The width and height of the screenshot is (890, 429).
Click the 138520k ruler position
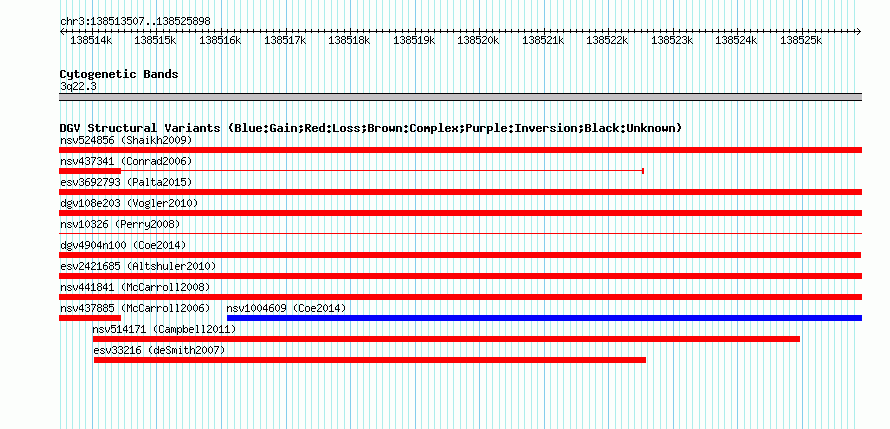(x=478, y=40)
